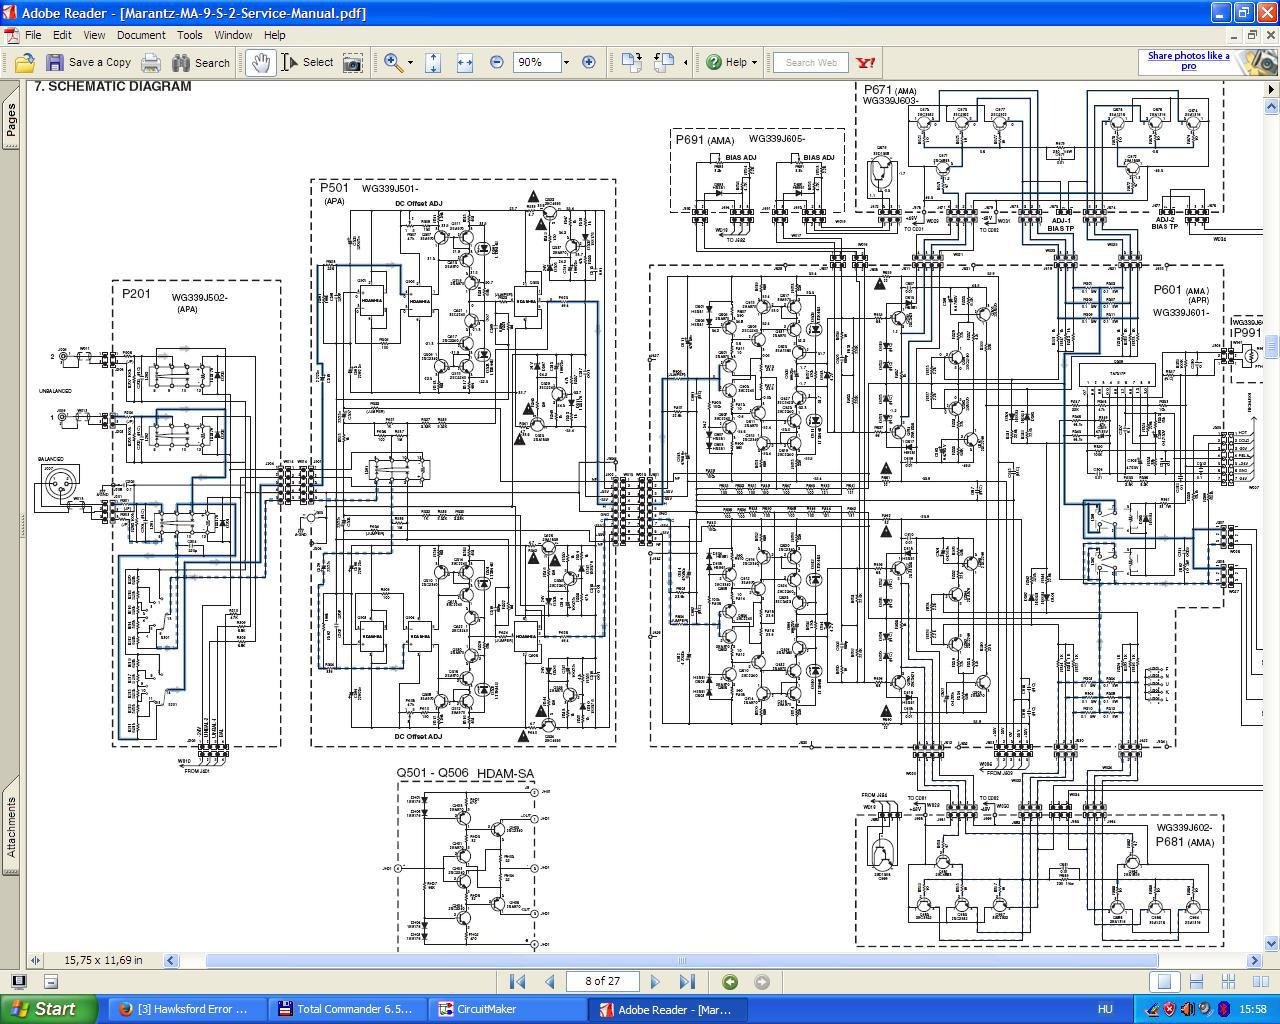Viewport: 1280px width, 1024px height.
Task: Zoom out with the minus button
Action: (497, 62)
